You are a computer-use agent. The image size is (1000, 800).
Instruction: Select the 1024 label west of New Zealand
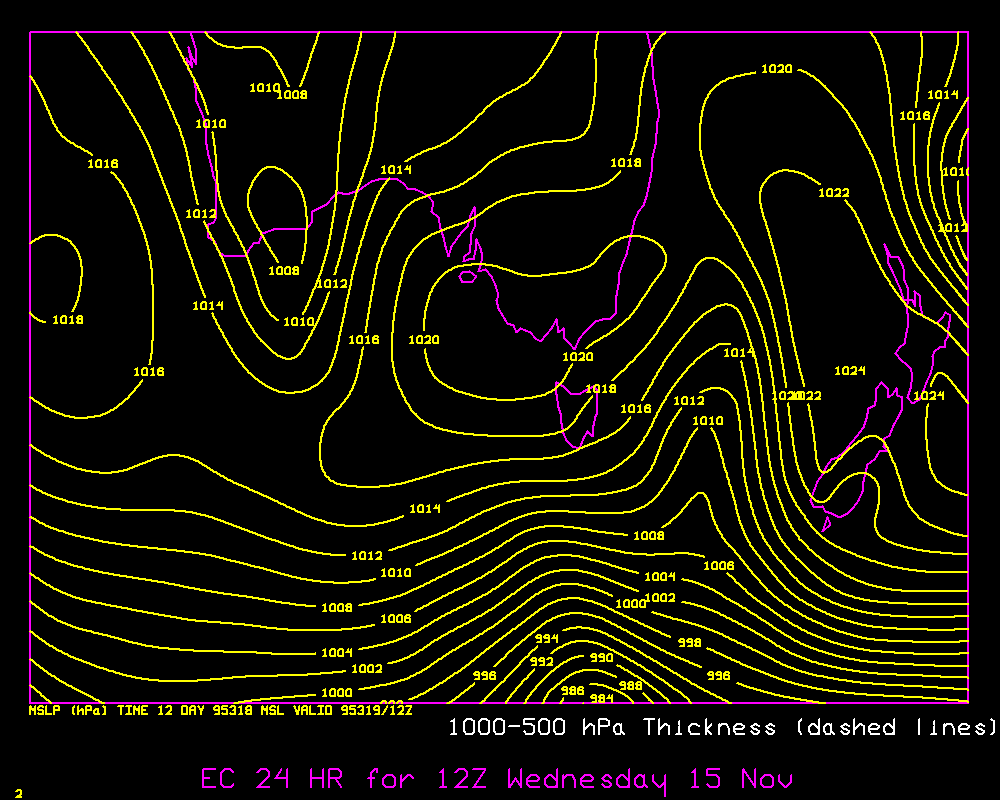pos(850,371)
